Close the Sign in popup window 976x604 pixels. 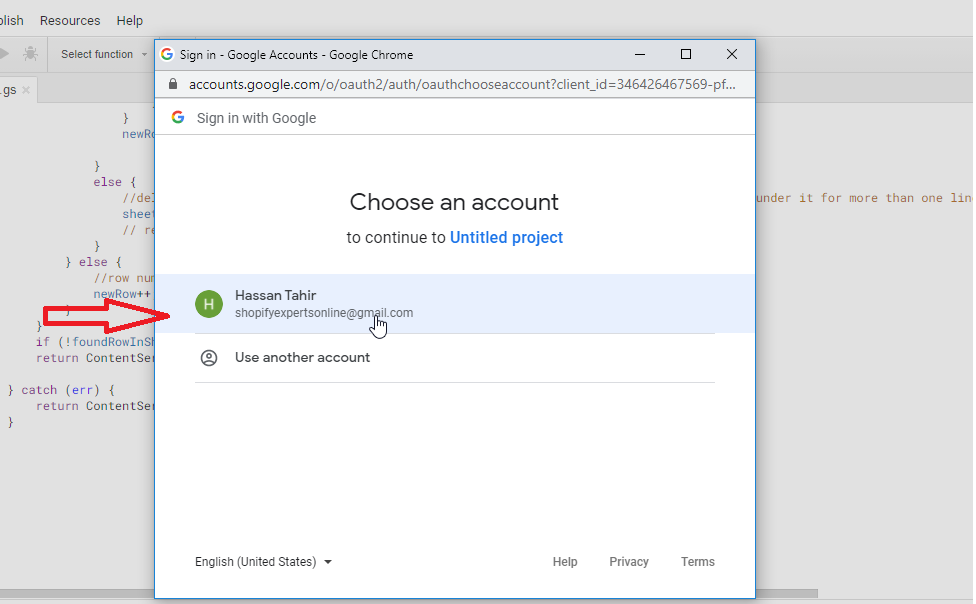coord(732,54)
